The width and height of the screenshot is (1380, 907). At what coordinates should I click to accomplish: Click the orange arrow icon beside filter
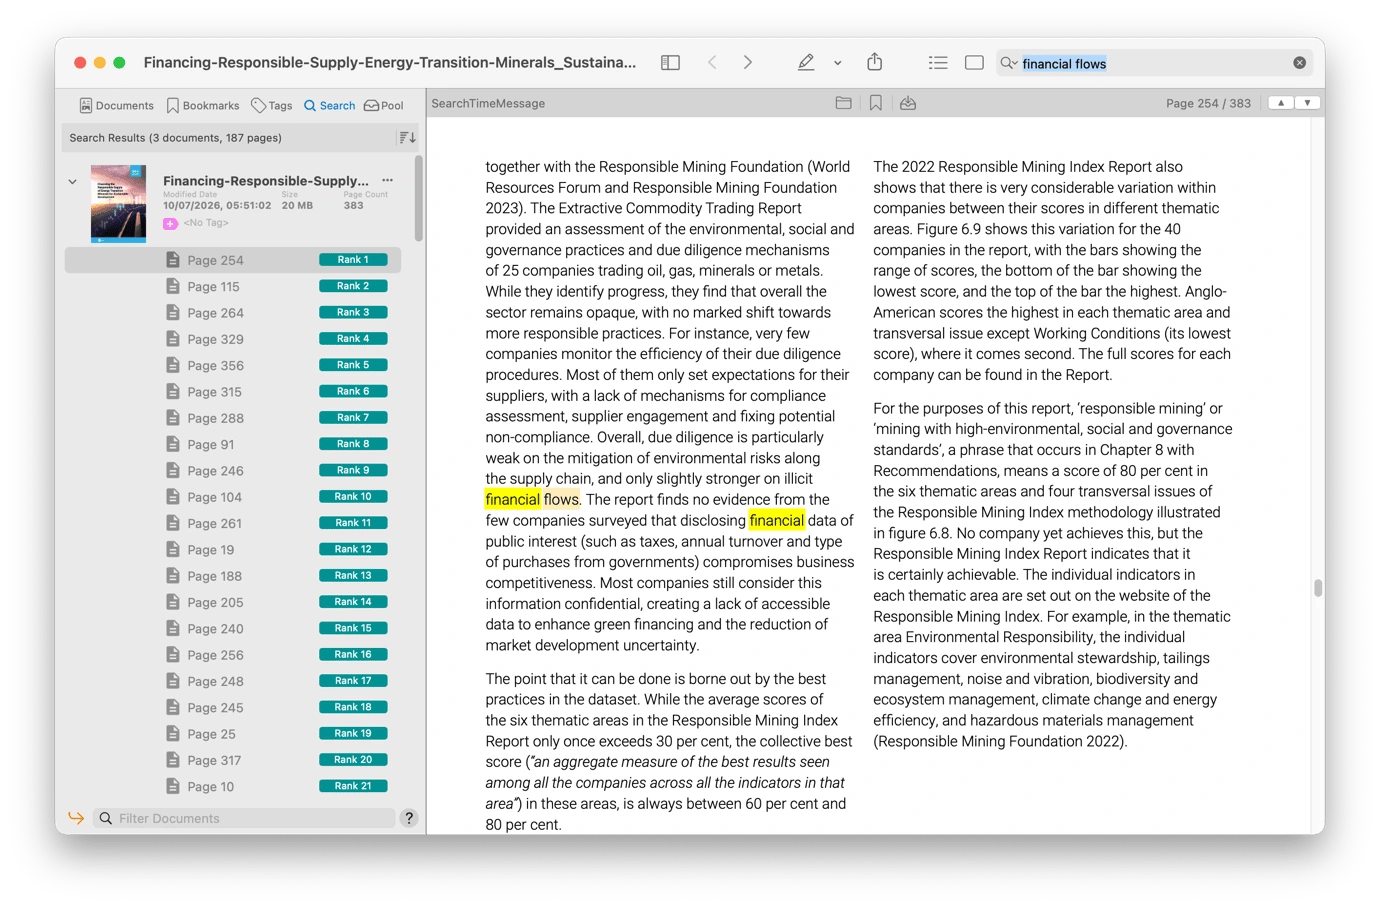point(76,818)
